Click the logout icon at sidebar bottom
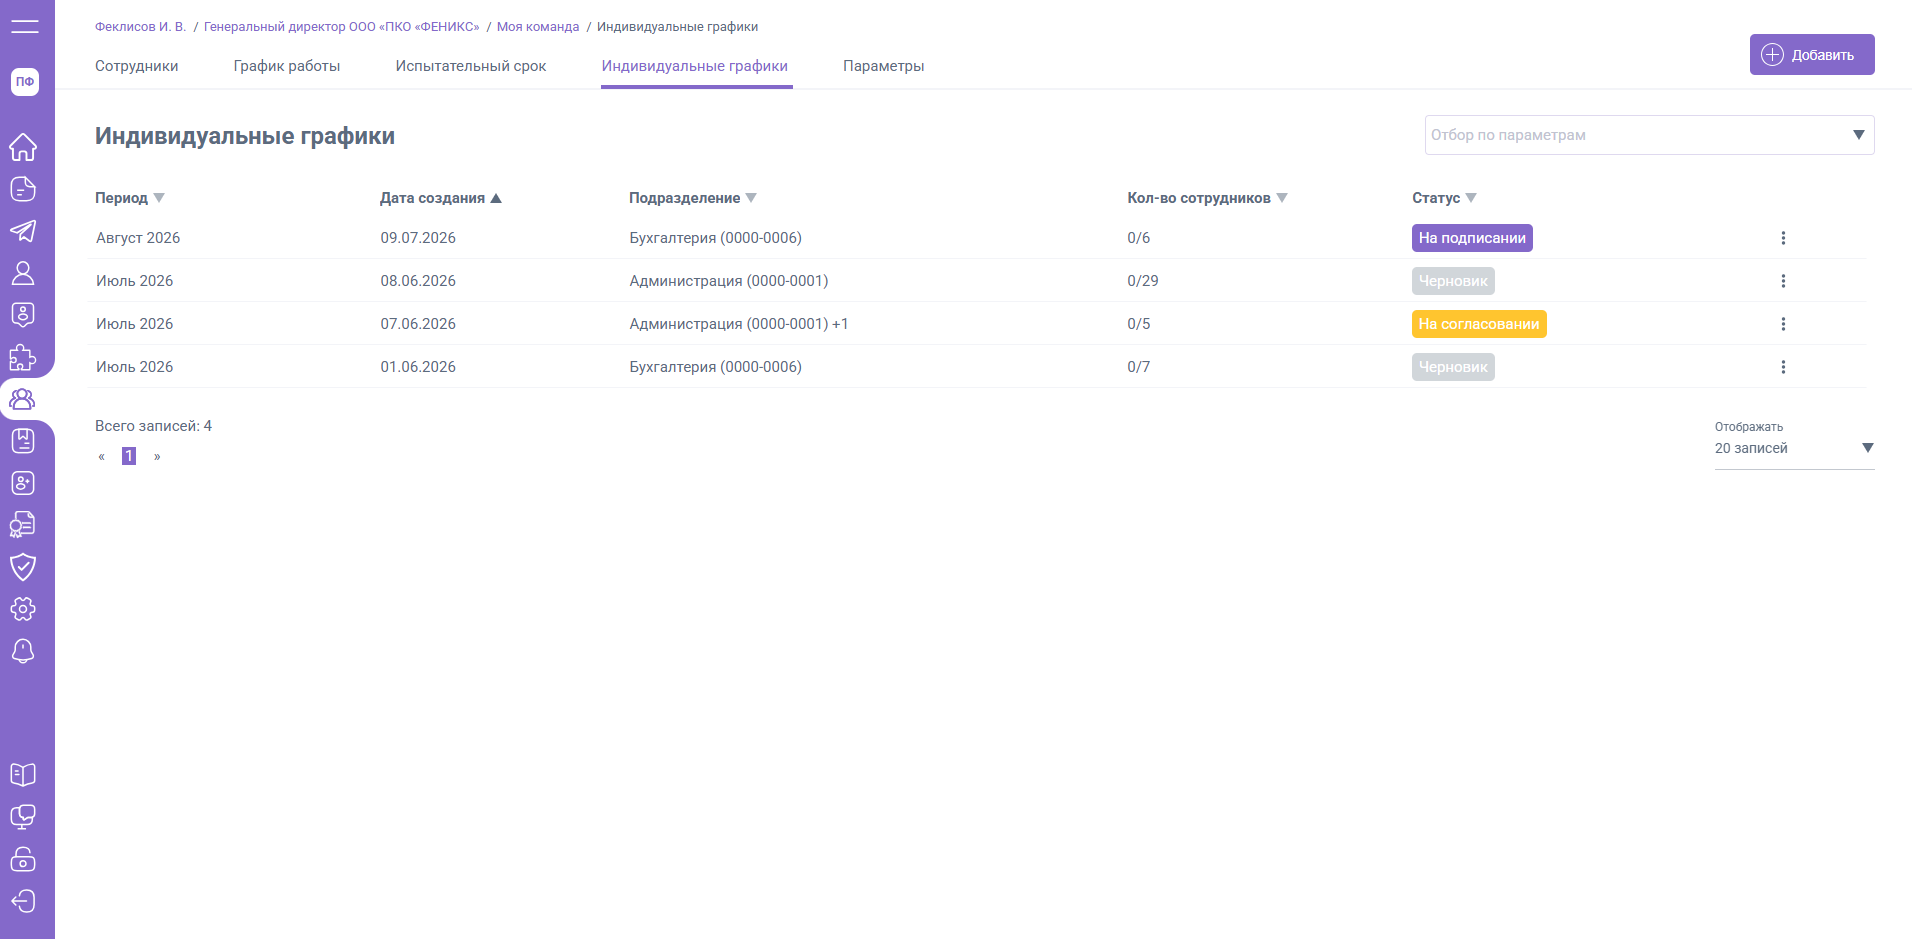Image resolution: width=1912 pixels, height=939 pixels. click(23, 901)
